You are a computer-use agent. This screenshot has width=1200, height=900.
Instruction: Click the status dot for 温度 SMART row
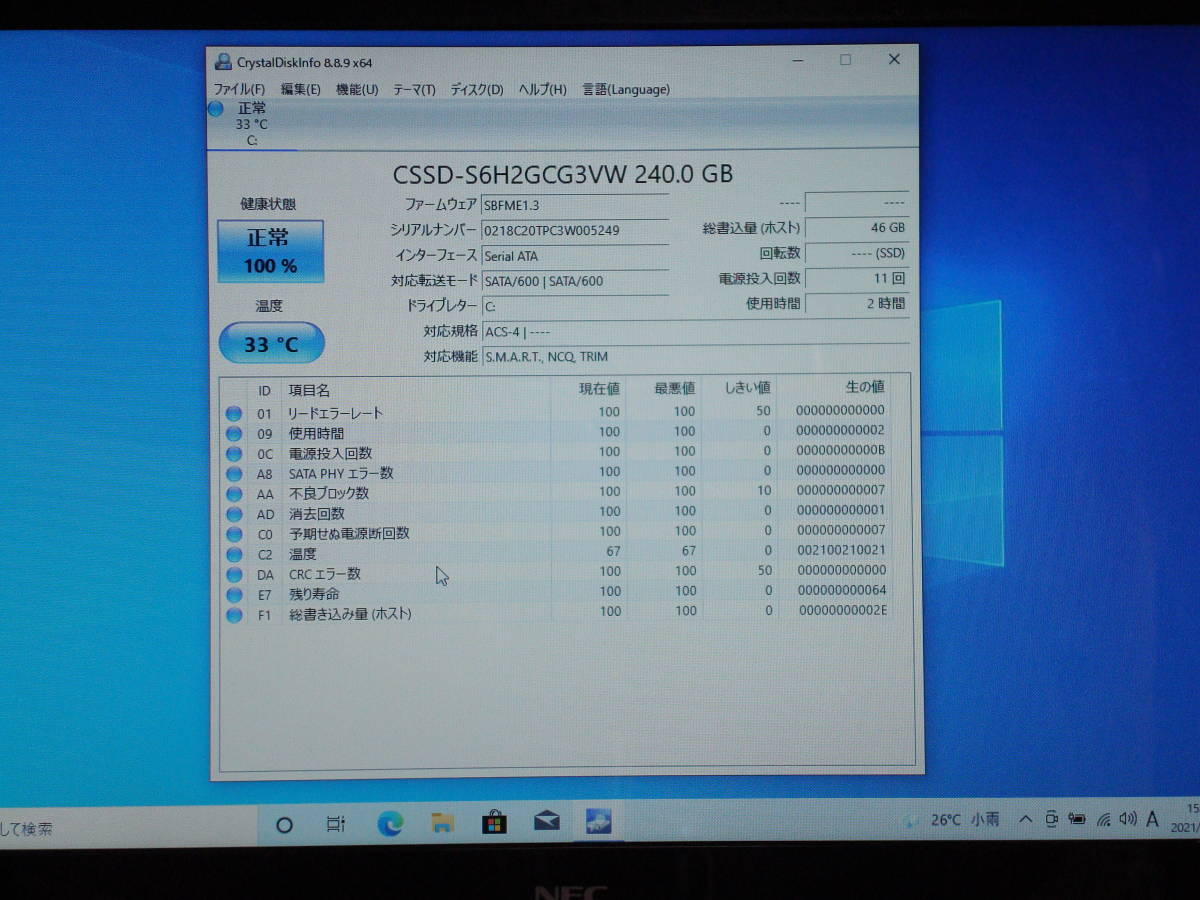pyautogui.click(x=234, y=553)
